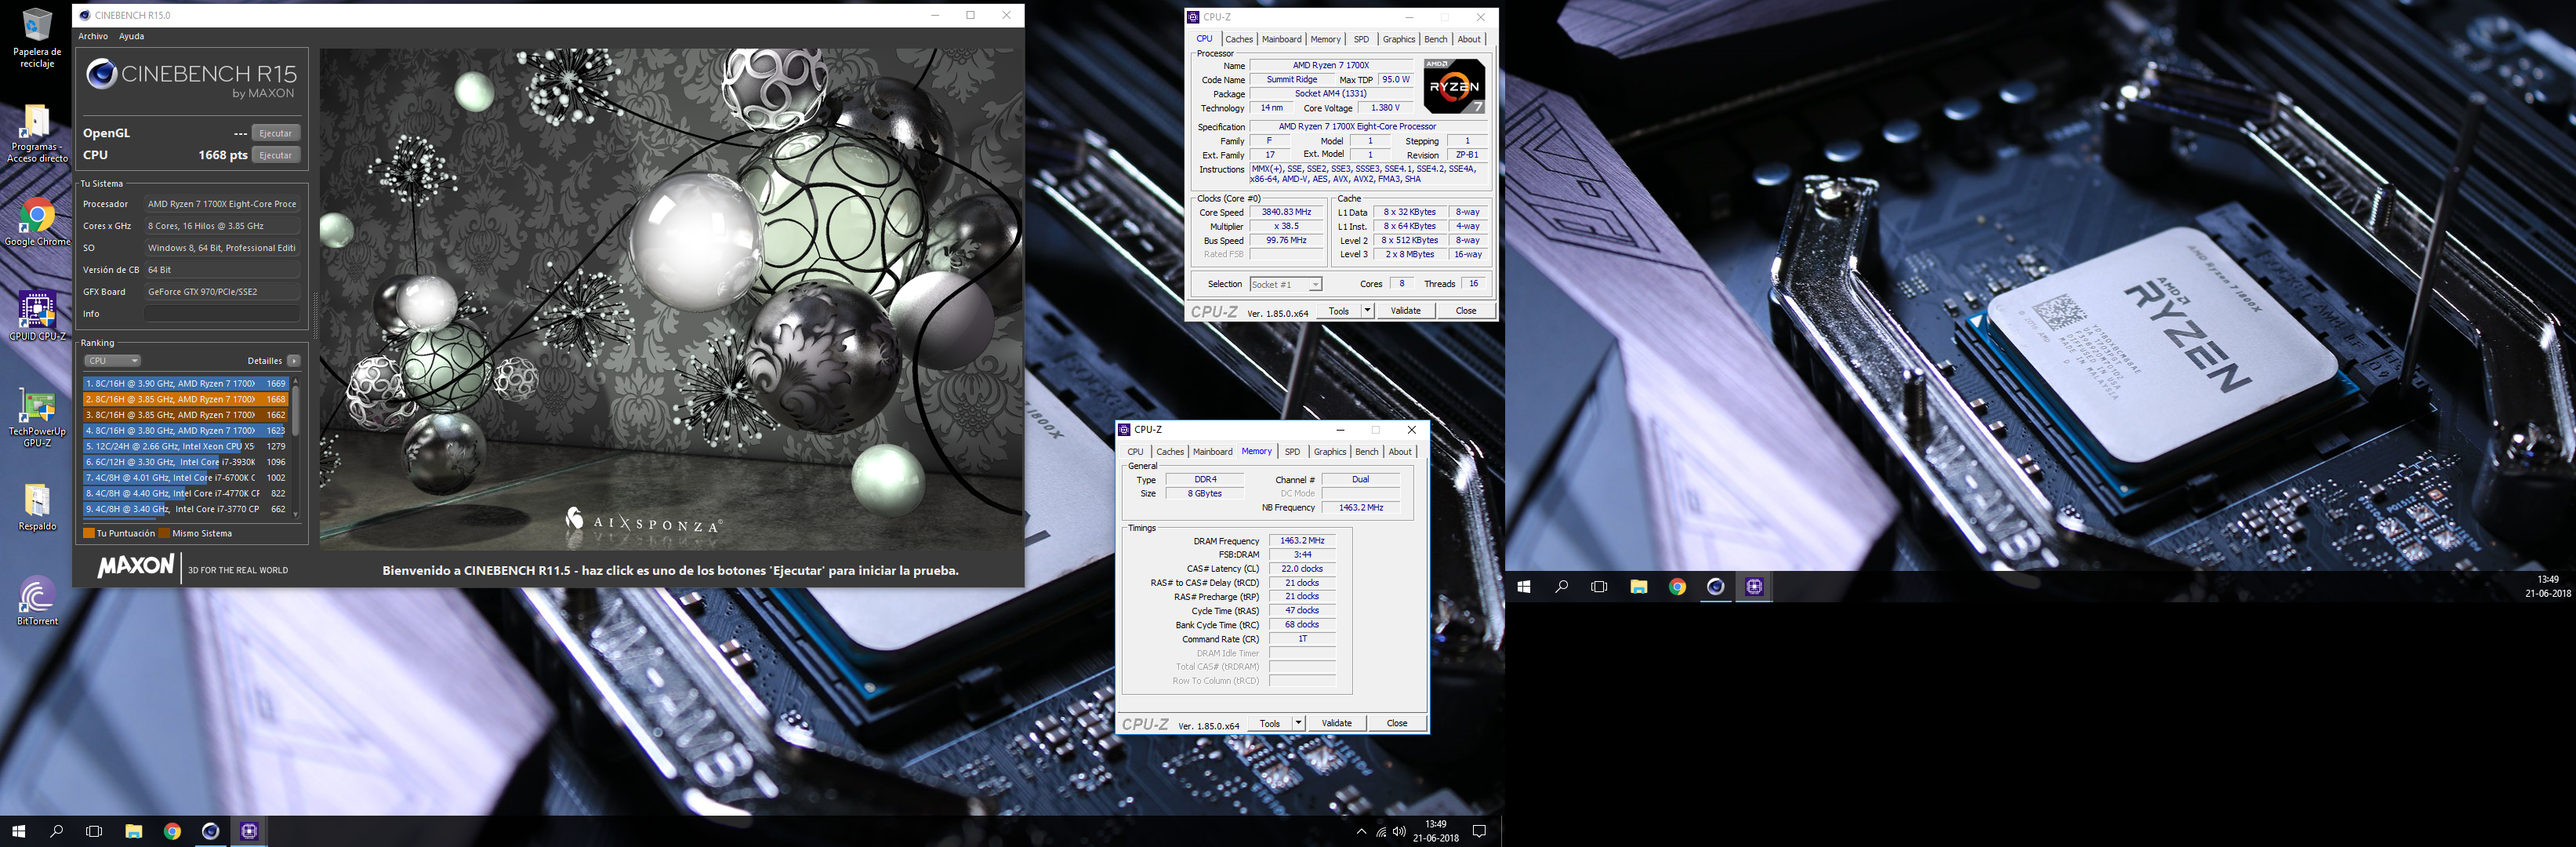Select highlighted ranking row scoring 1668
The height and width of the screenshot is (847, 2576).
coord(186,399)
